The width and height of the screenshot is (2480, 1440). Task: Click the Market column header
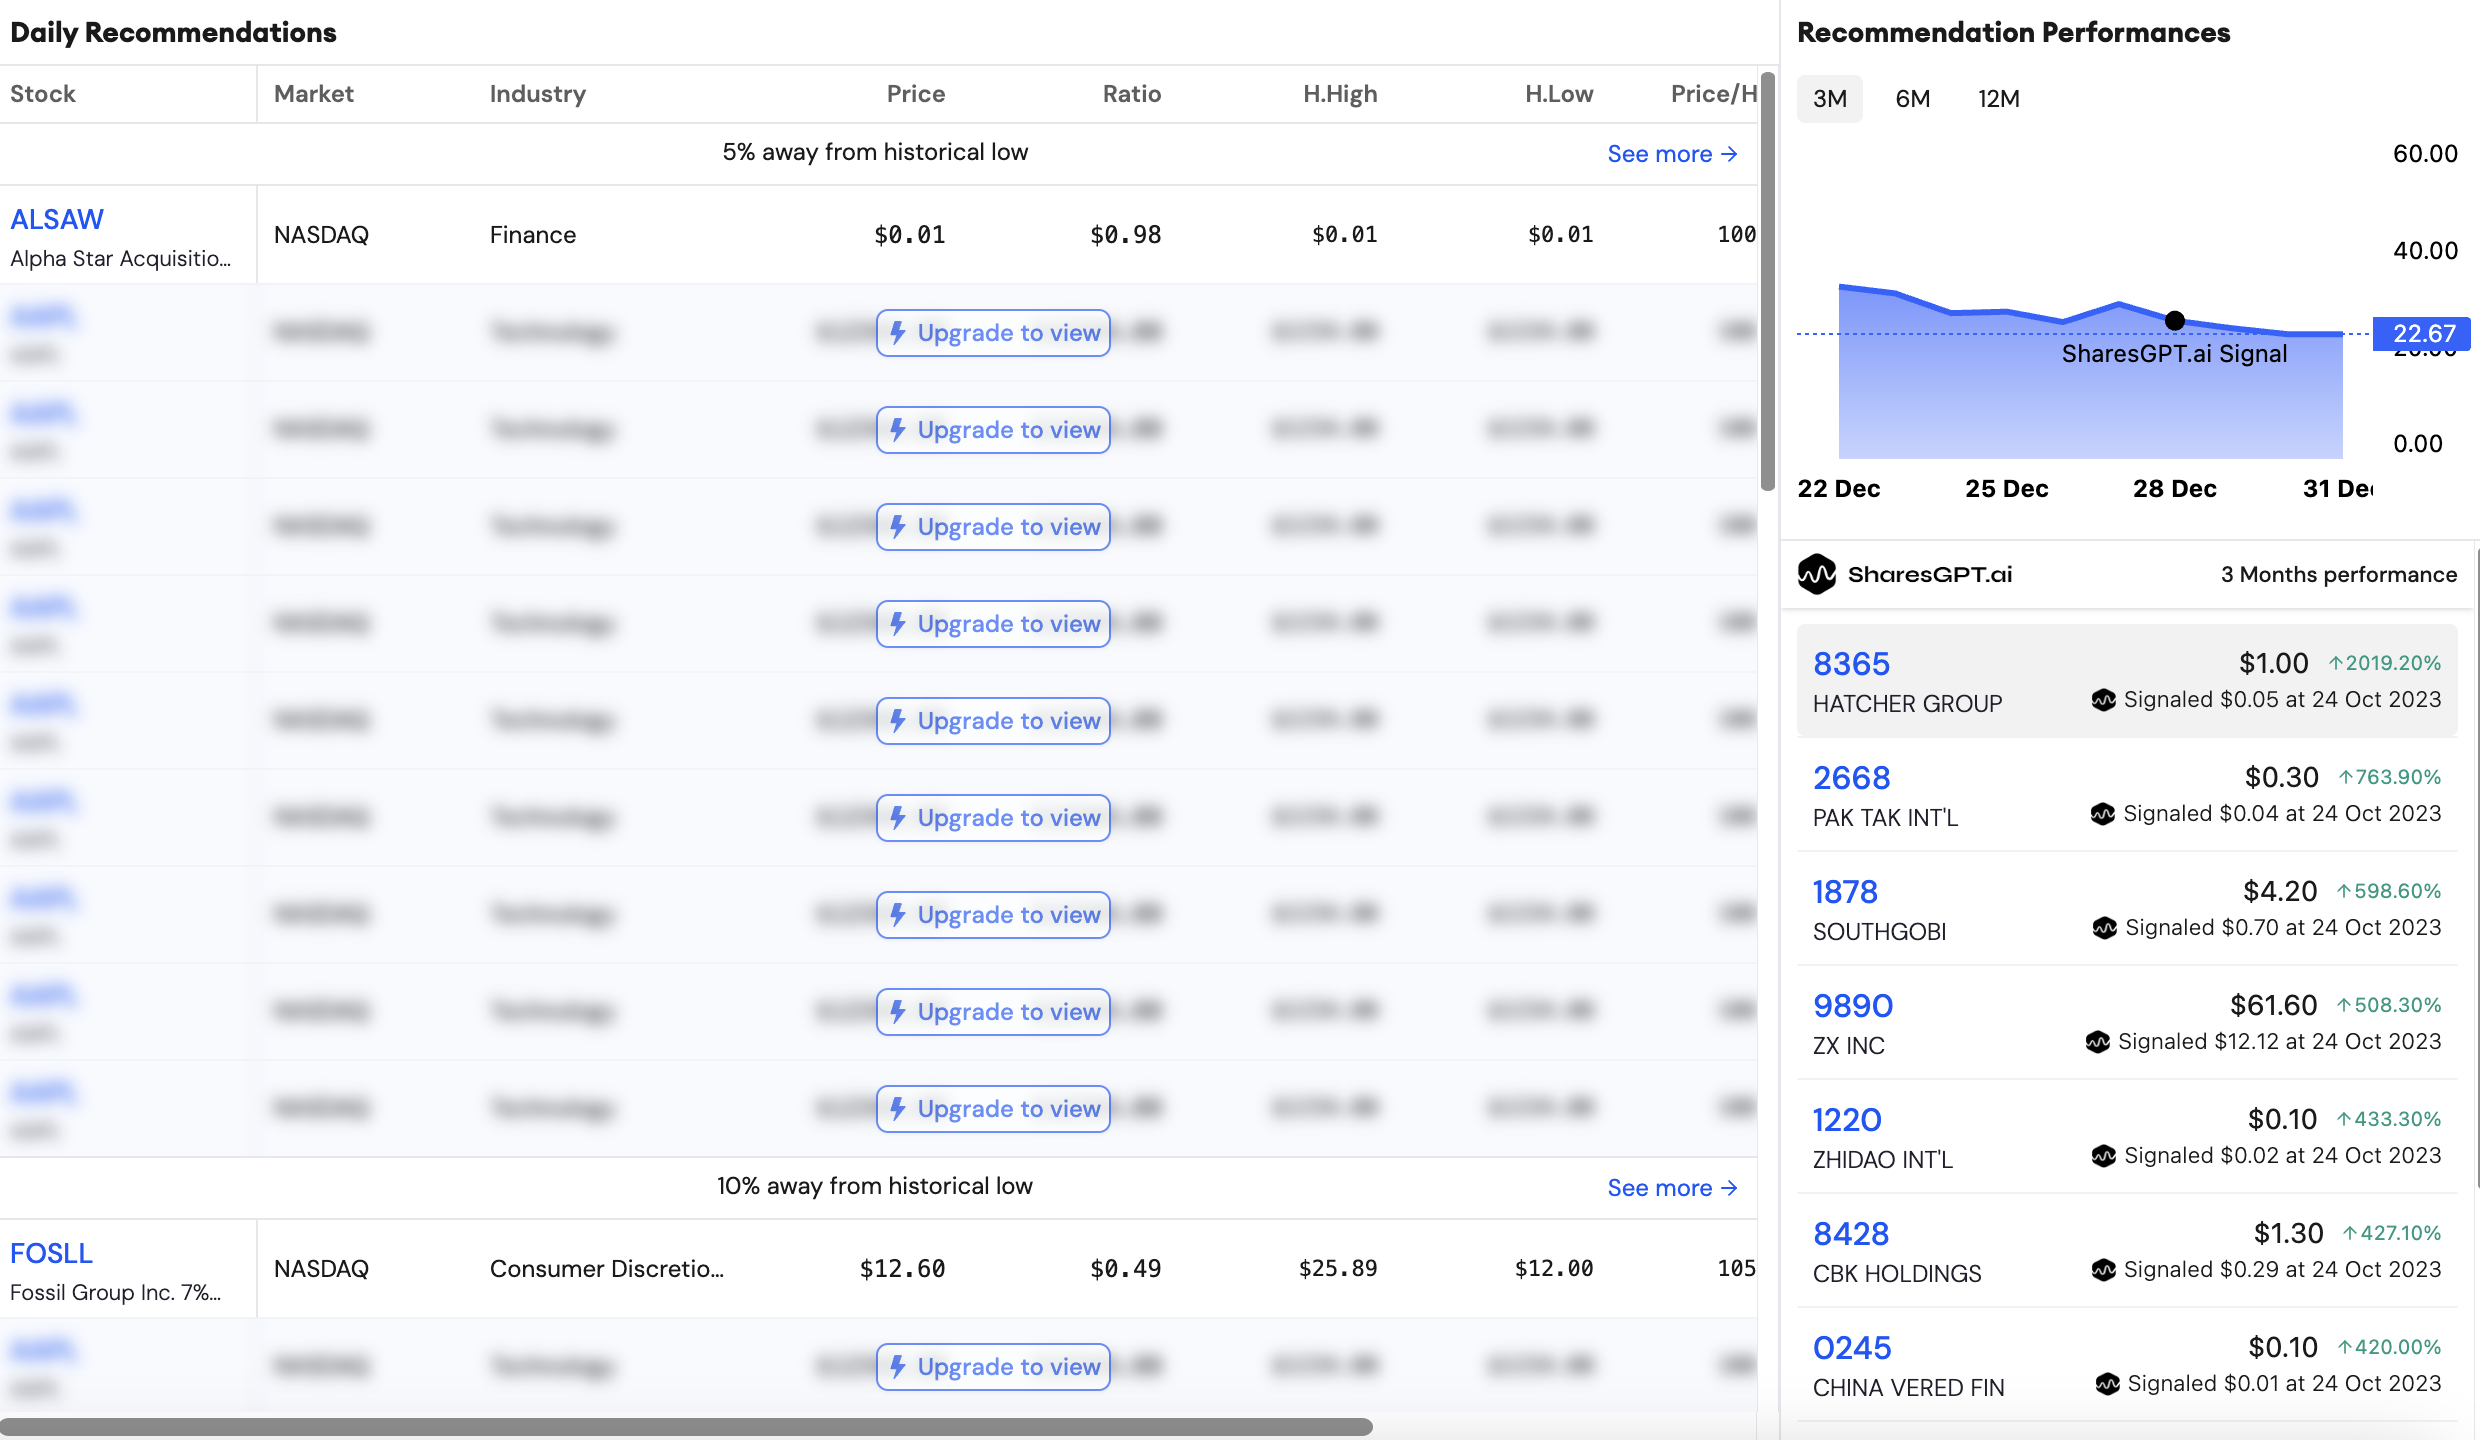click(x=314, y=94)
